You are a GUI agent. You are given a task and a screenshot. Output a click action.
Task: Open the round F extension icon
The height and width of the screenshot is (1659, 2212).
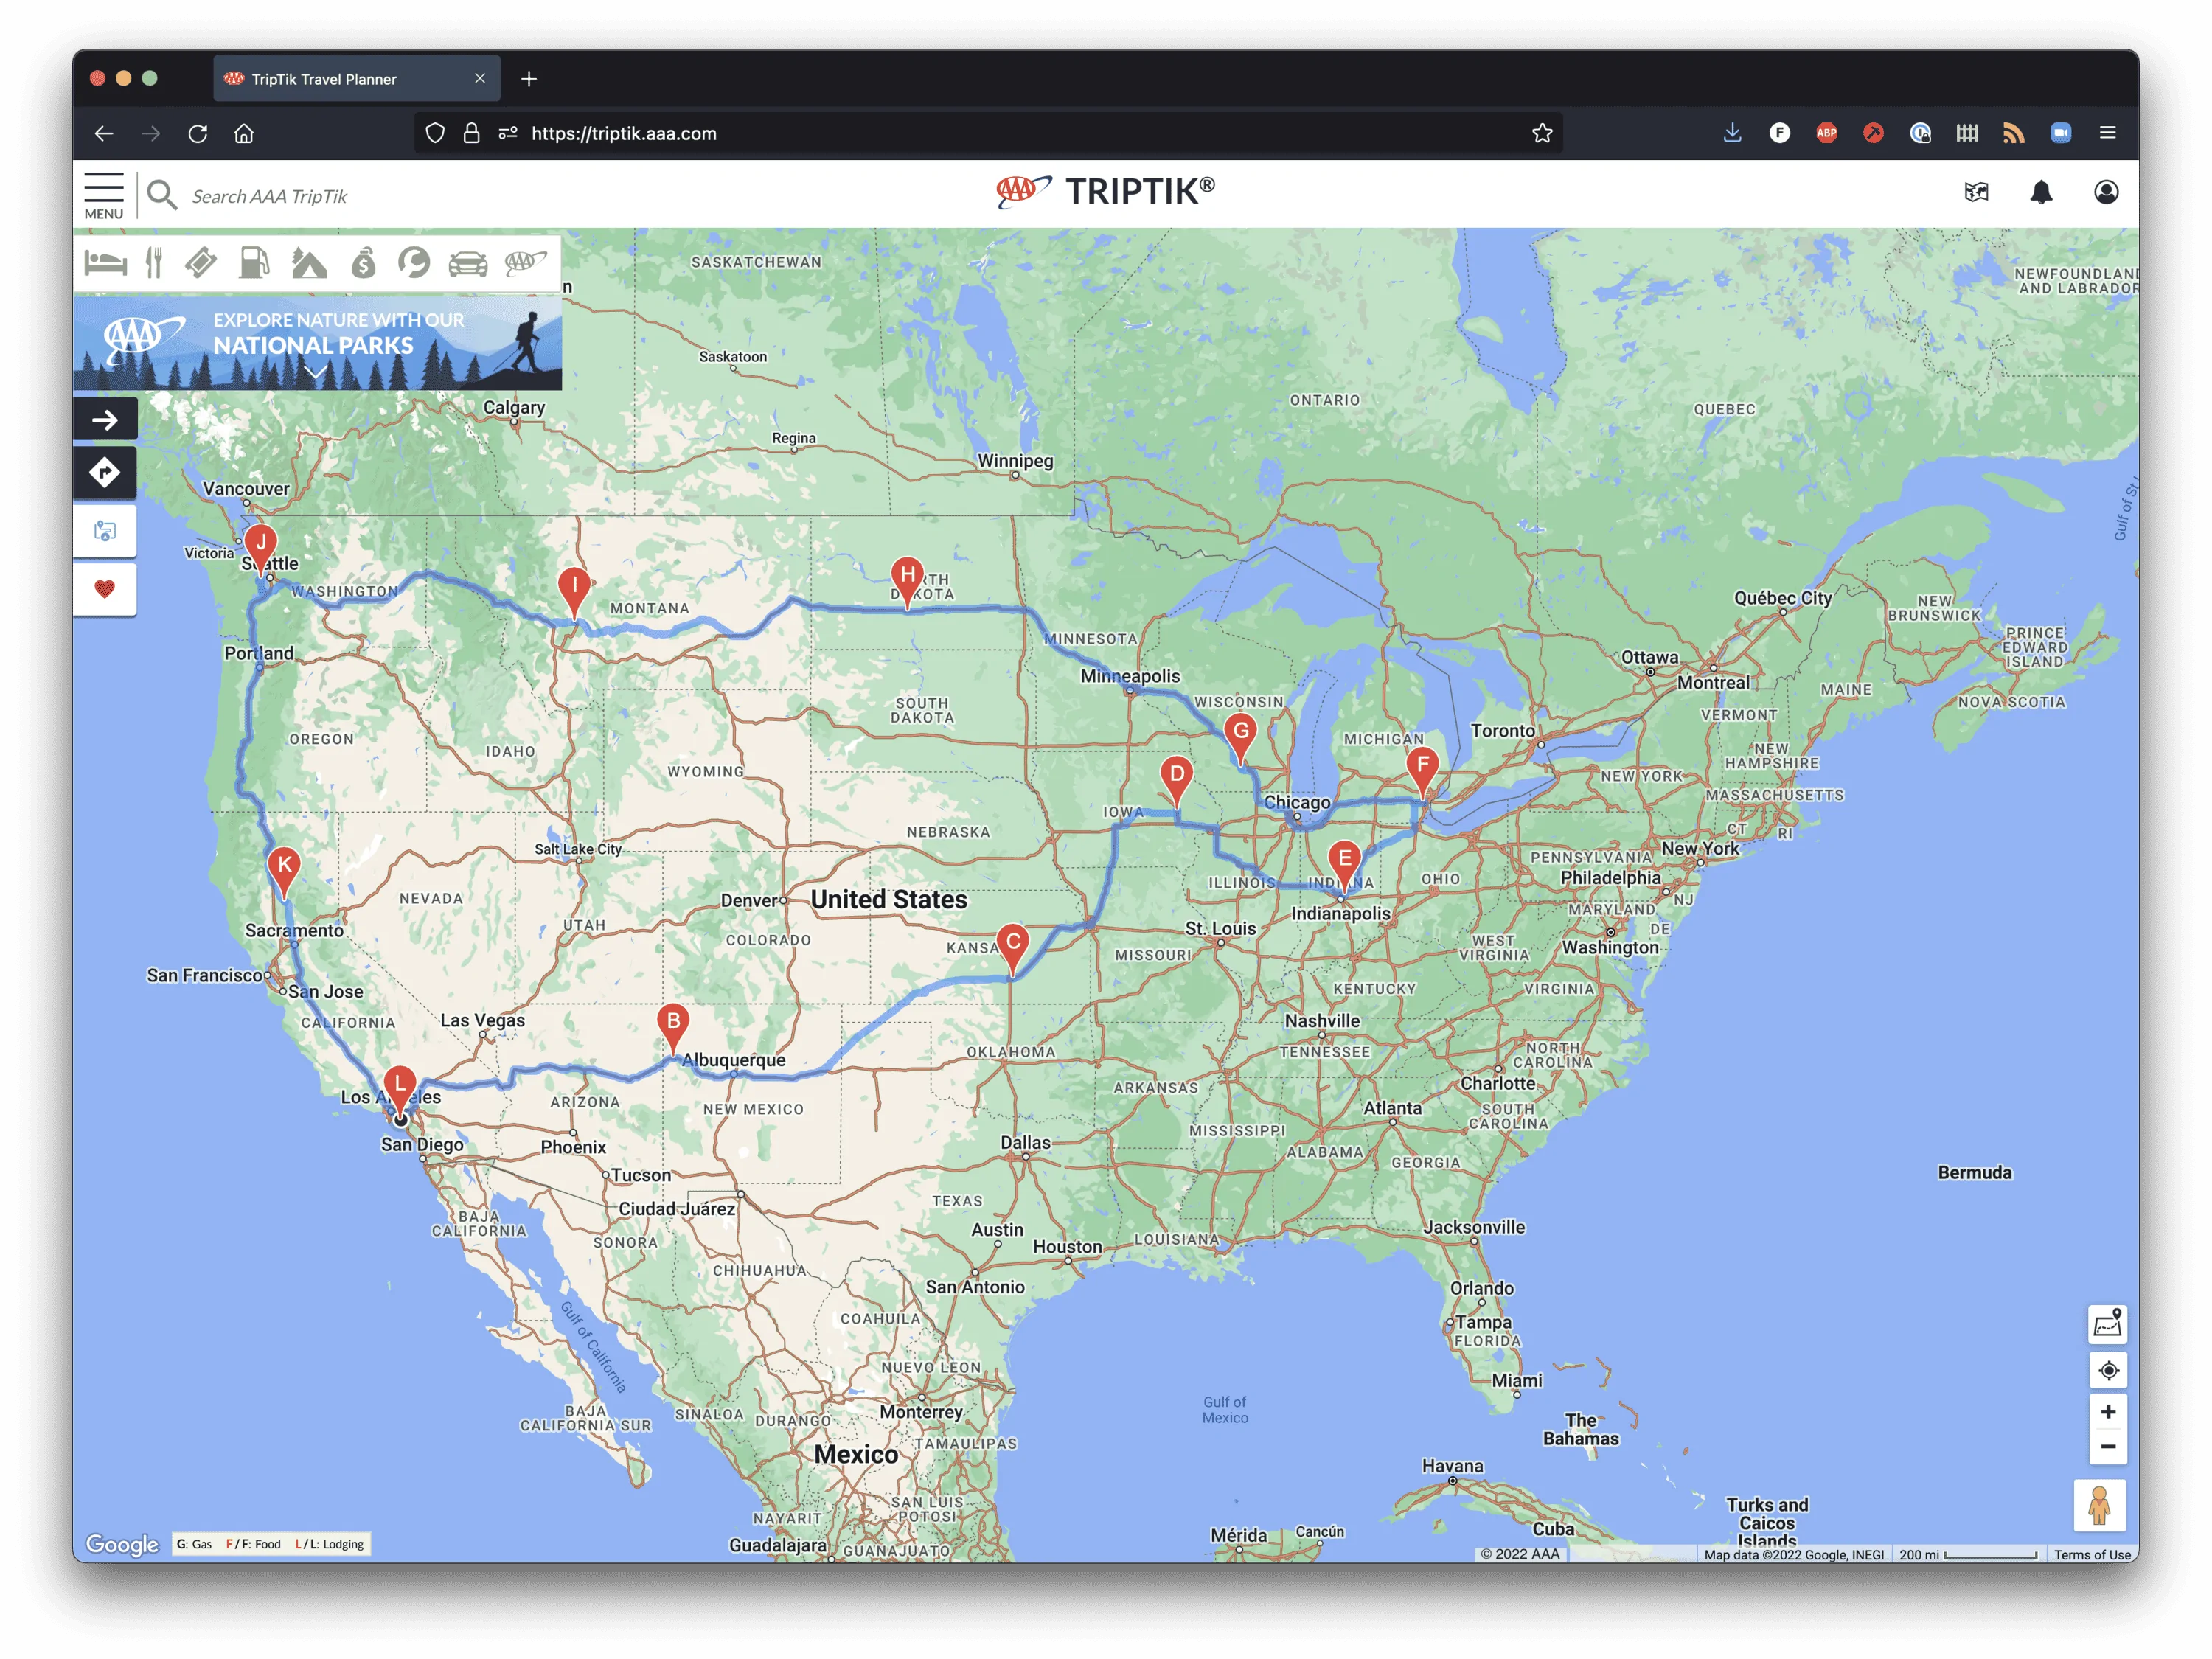coord(1779,133)
